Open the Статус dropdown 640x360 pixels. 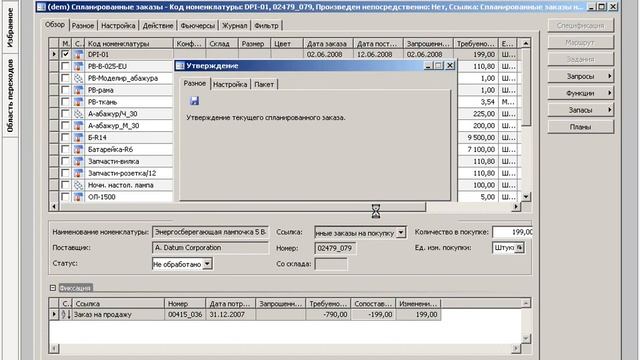click(207, 264)
